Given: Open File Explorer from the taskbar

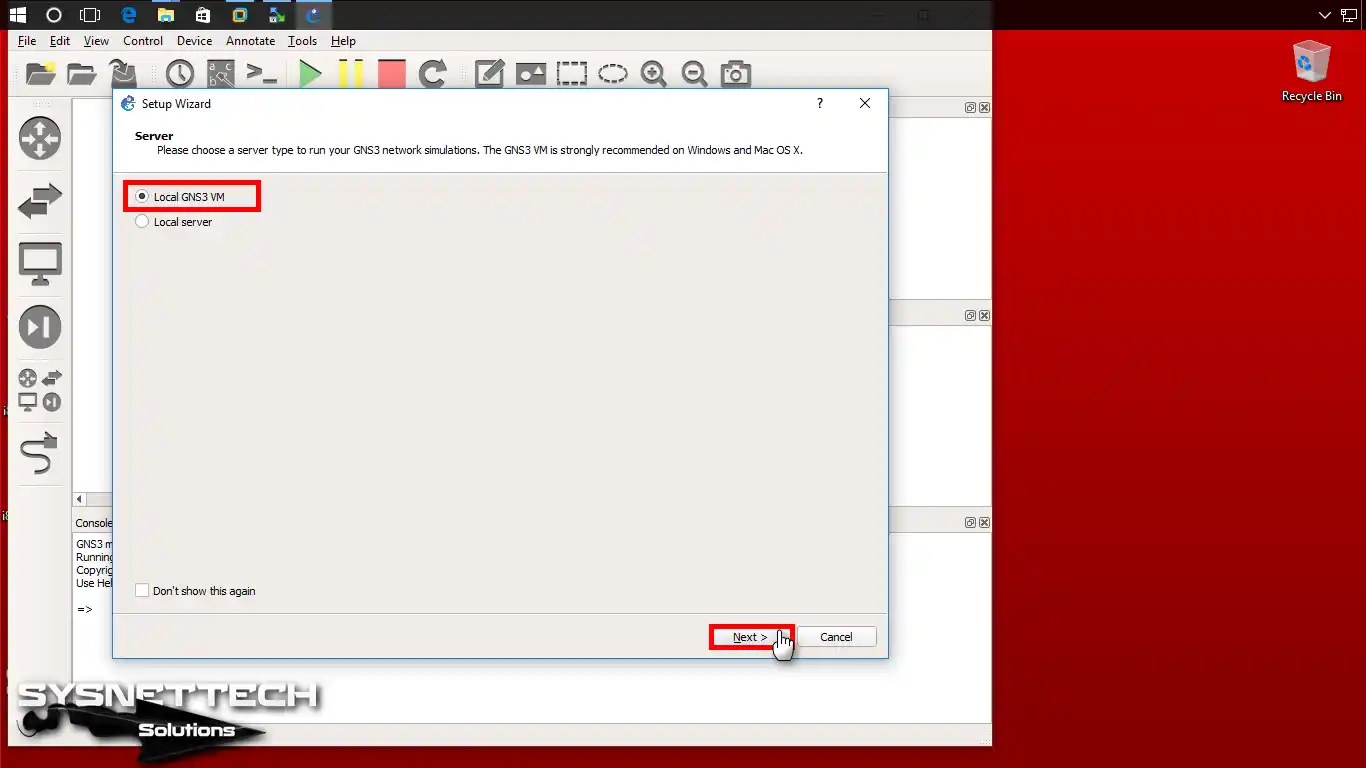Looking at the screenshot, I should (x=165, y=15).
